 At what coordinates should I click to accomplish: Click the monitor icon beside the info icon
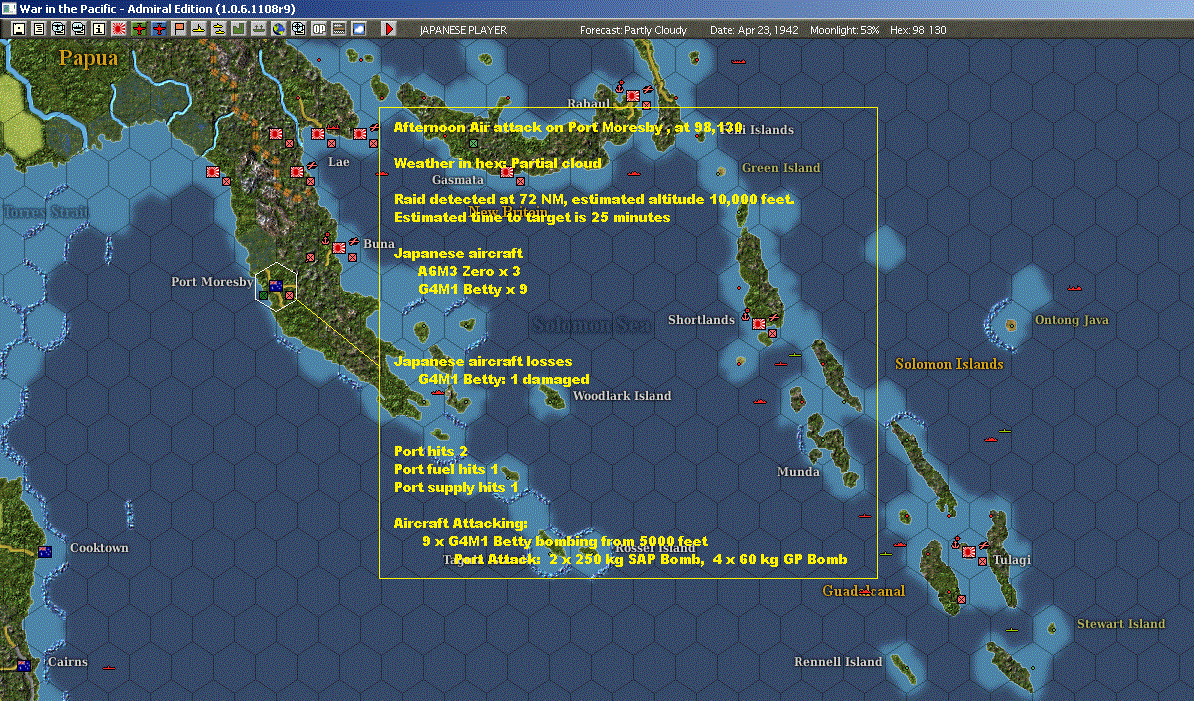pyautogui.click(x=78, y=29)
